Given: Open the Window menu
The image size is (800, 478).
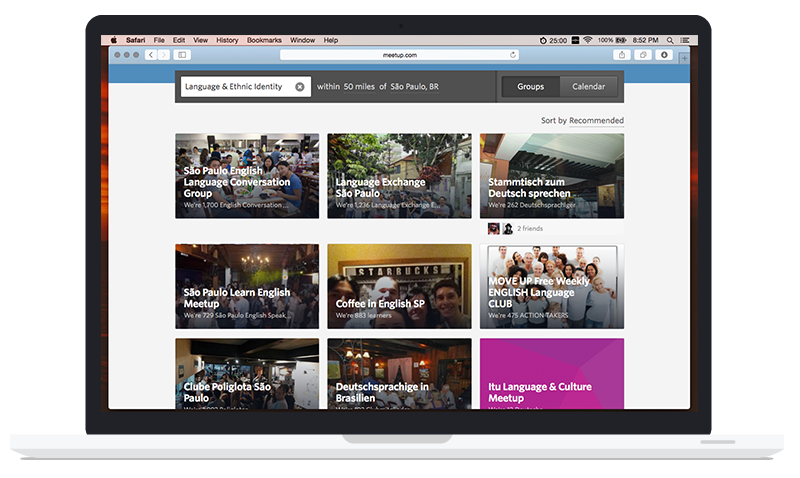Looking at the screenshot, I should (303, 40).
